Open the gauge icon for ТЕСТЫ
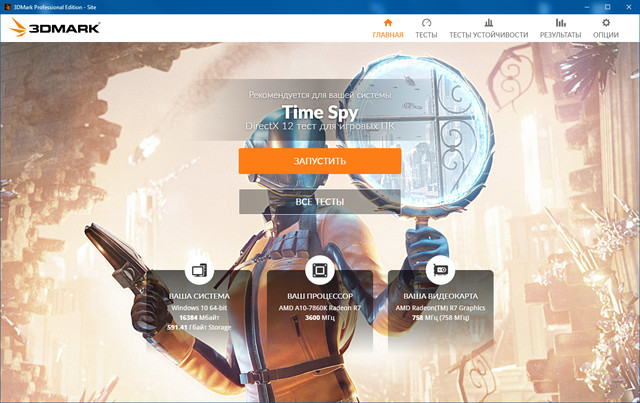Viewport: 640px width, 403px height. 427,22
